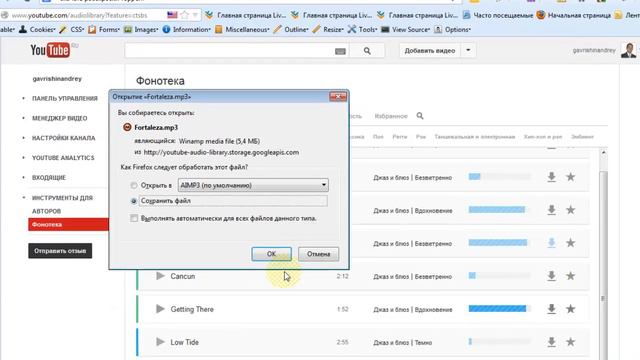Image resolution: width=640 pixels, height=360 pixels.
Task: Click the Getting There popularity bar
Action: (500, 309)
